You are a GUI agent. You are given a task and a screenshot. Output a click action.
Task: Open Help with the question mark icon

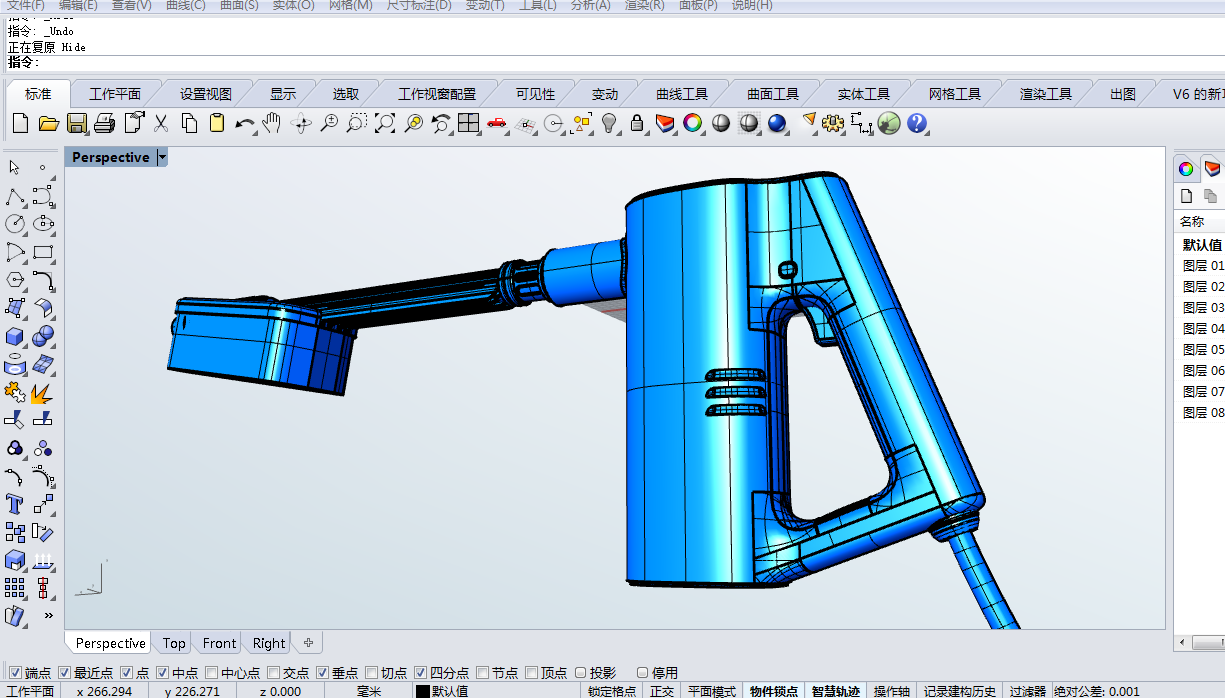917,123
